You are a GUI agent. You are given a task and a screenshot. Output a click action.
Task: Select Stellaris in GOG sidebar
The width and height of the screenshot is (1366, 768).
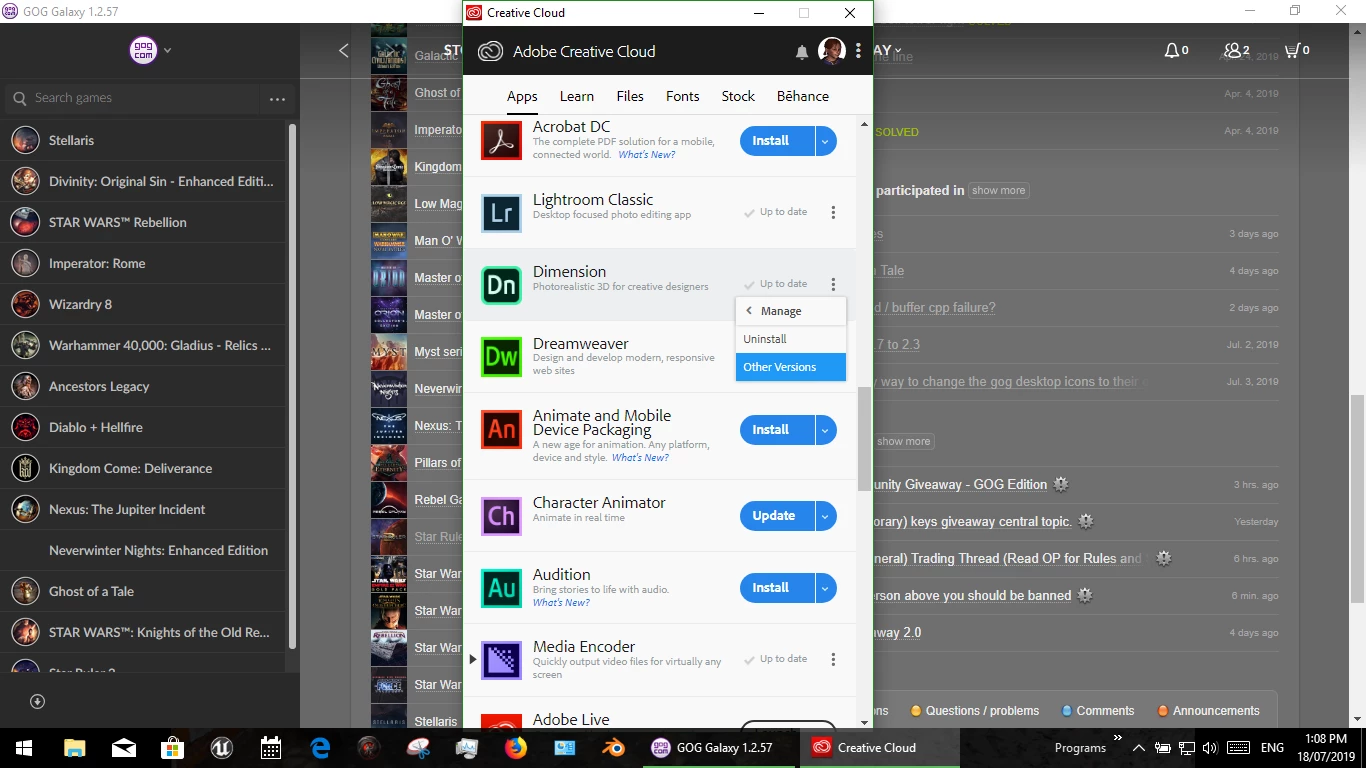point(143,140)
